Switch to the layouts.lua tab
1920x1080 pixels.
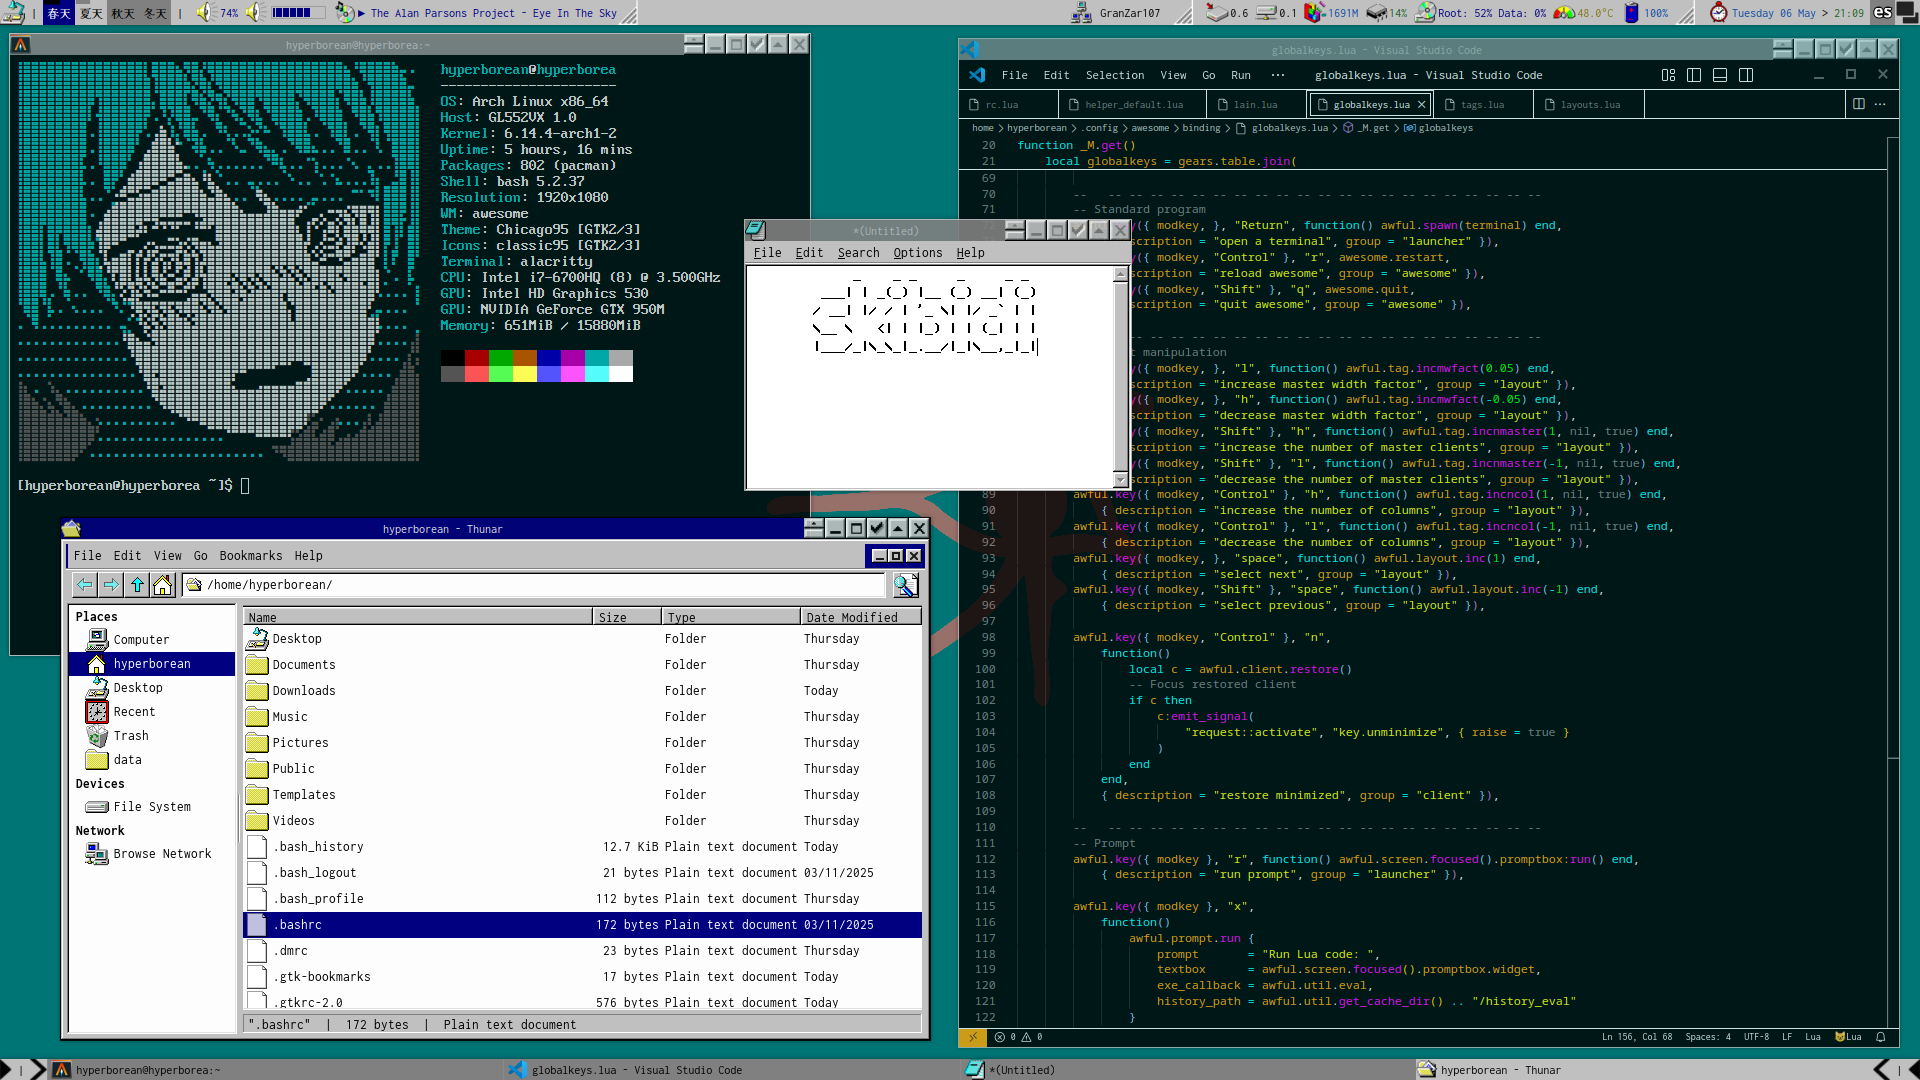[x=1589, y=105]
